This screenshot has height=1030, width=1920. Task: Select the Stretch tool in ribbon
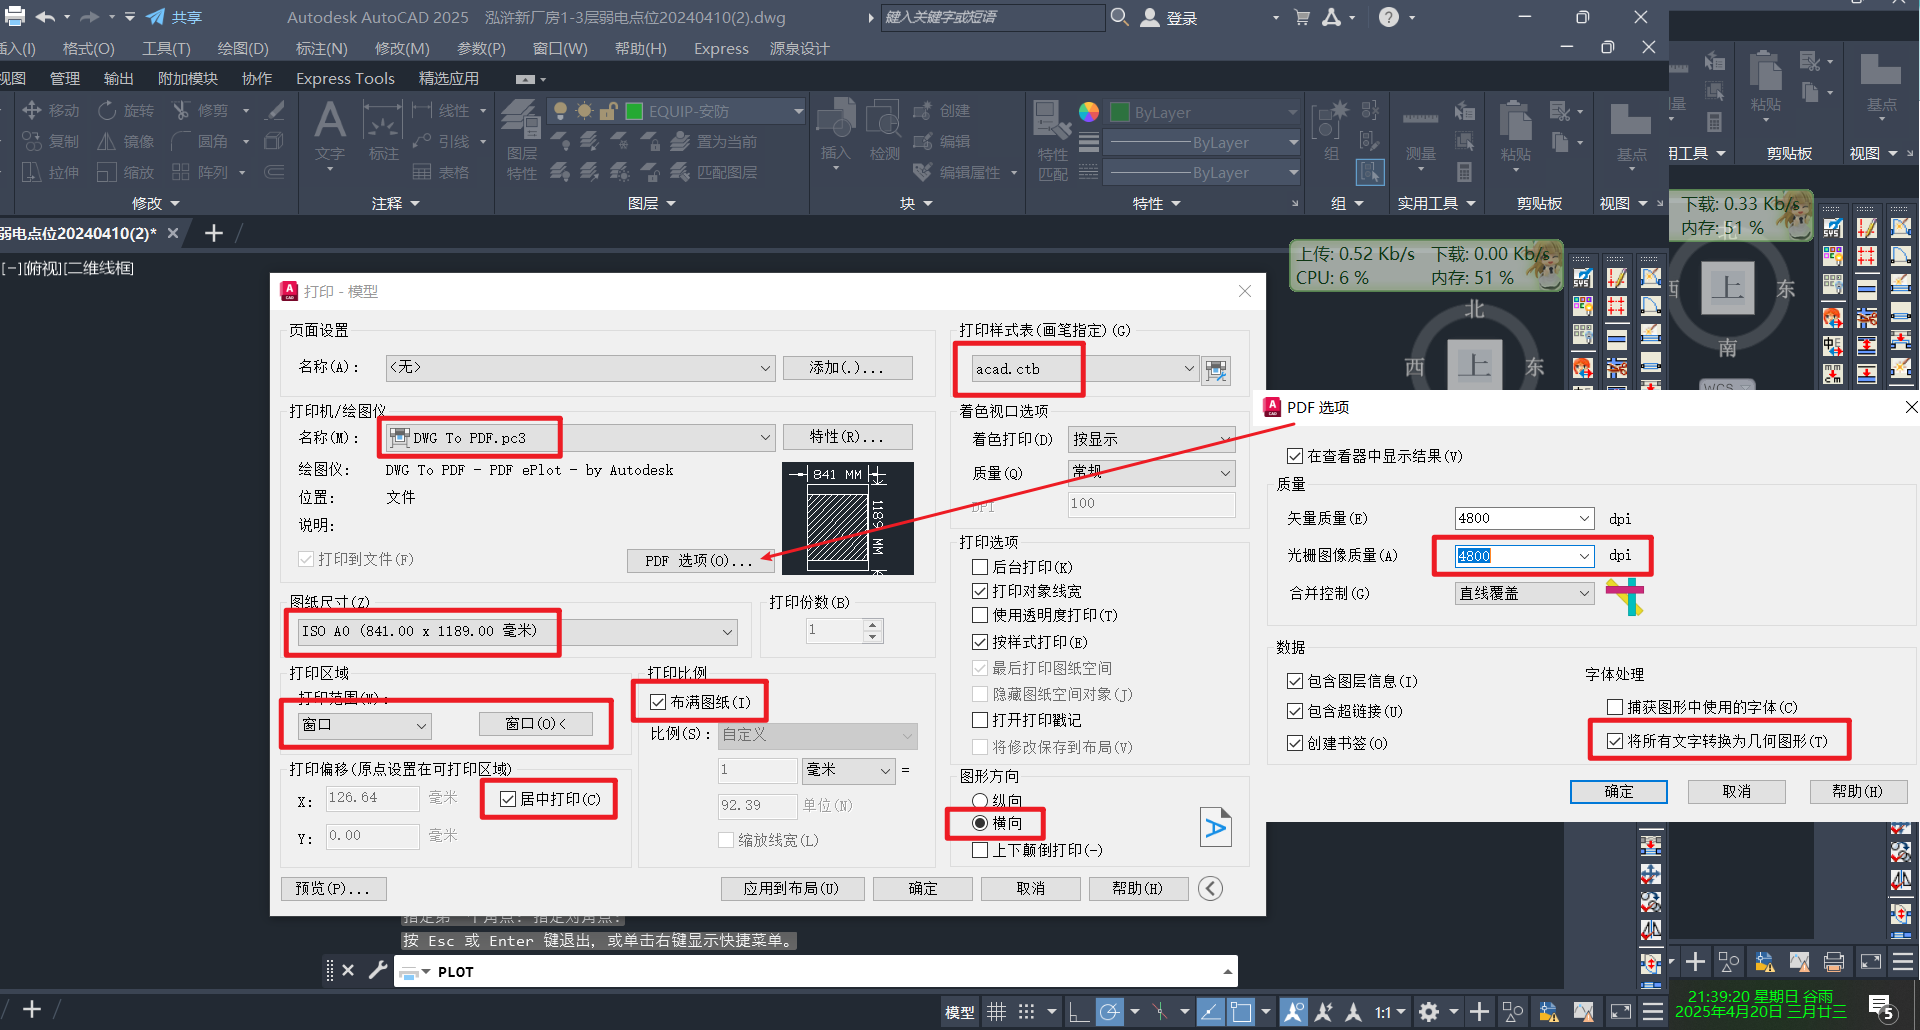tap(51, 172)
